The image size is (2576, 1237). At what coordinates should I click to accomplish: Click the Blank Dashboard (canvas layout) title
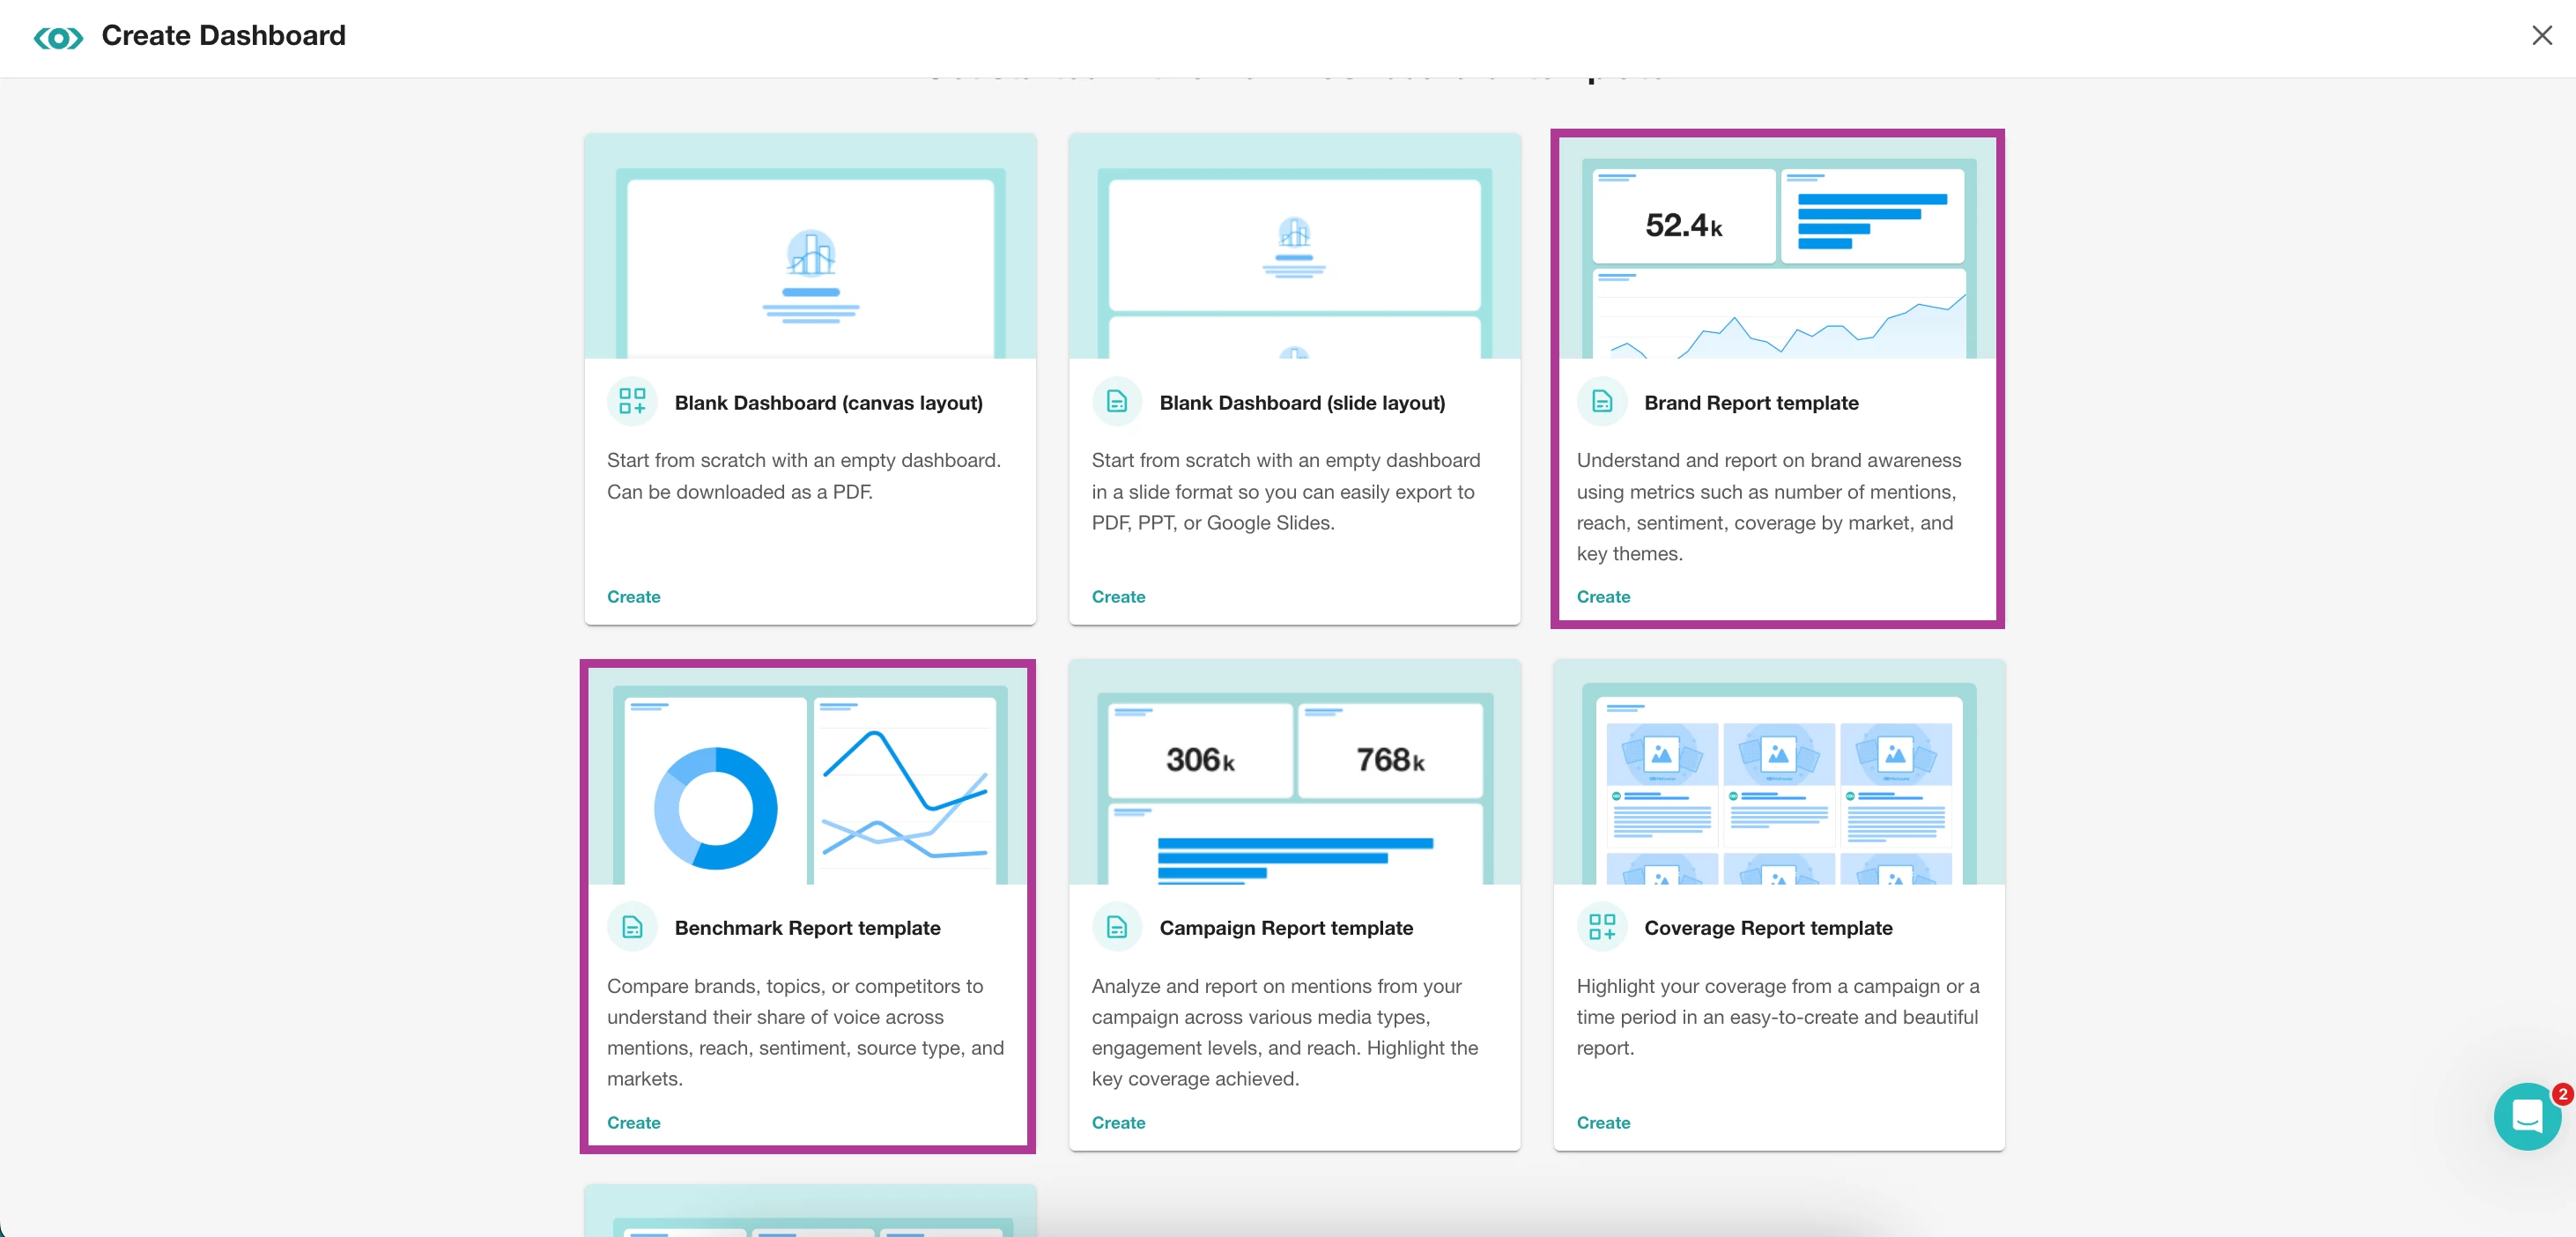[x=828, y=402]
